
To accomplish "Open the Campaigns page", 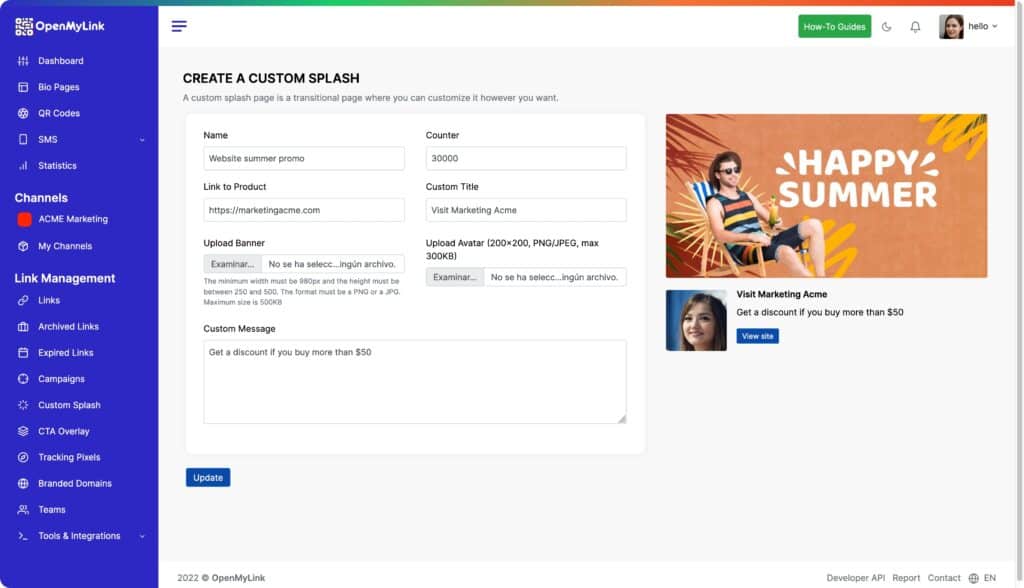I will point(61,379).
